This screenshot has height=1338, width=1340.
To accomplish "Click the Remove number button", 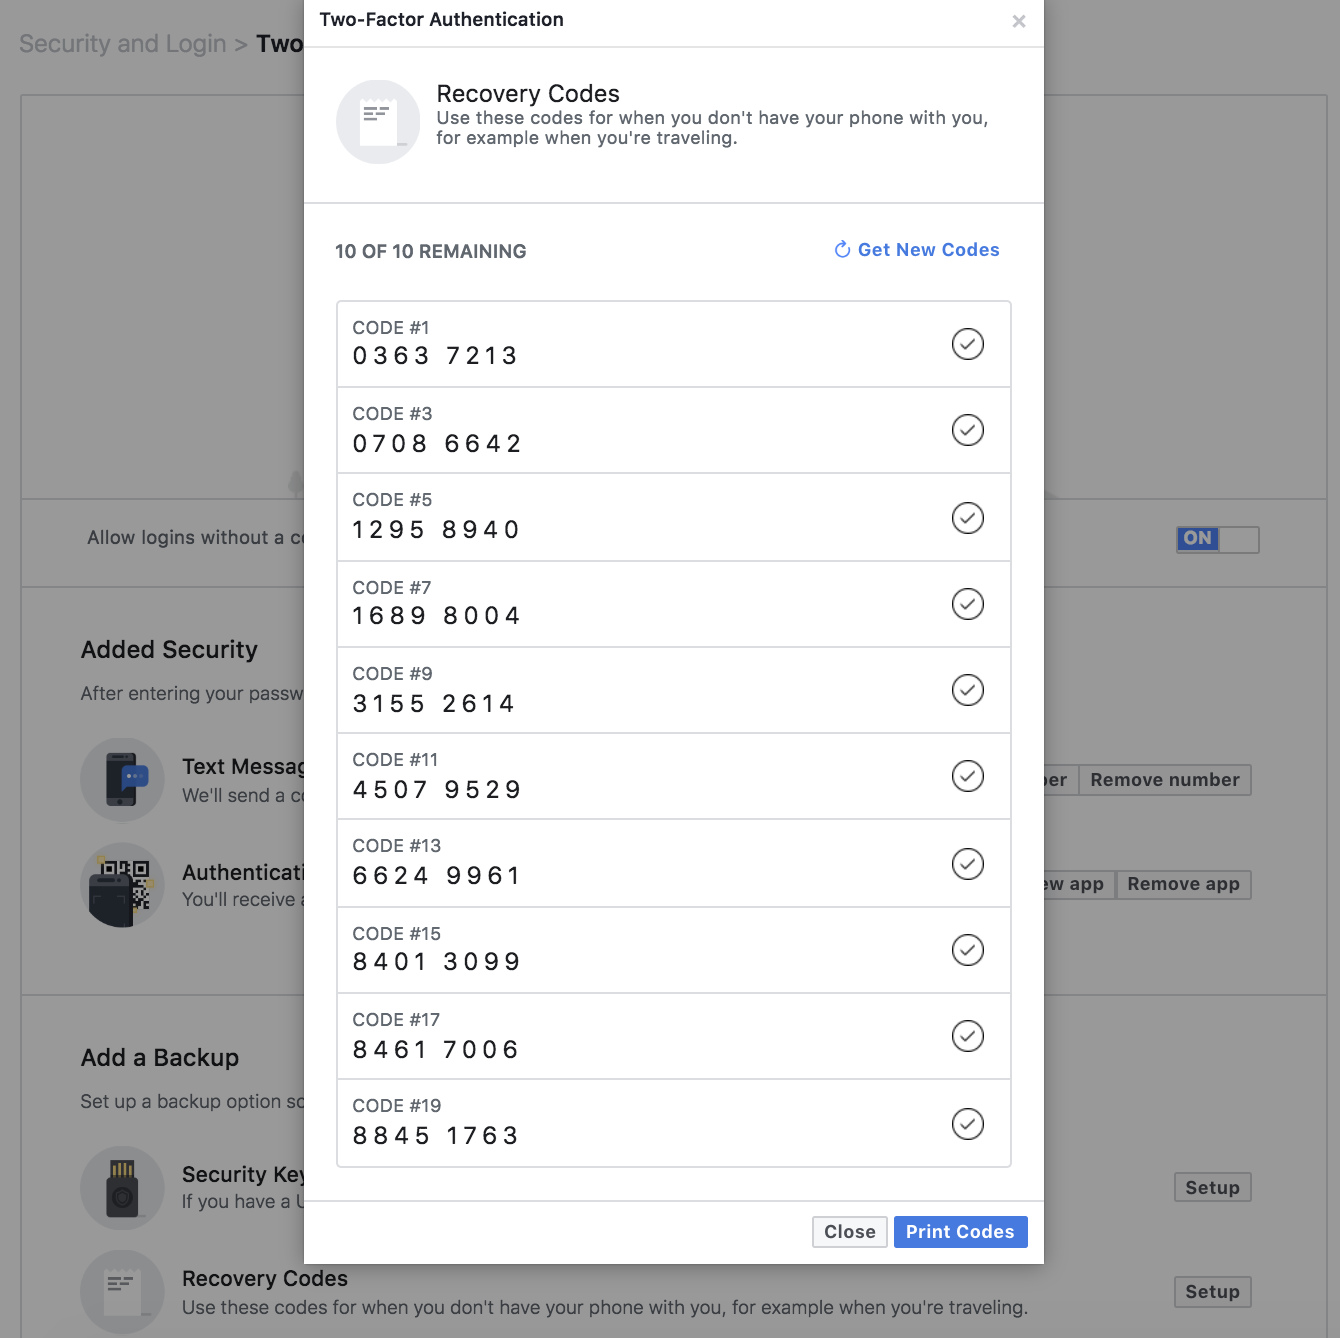I will [1164, 780].
